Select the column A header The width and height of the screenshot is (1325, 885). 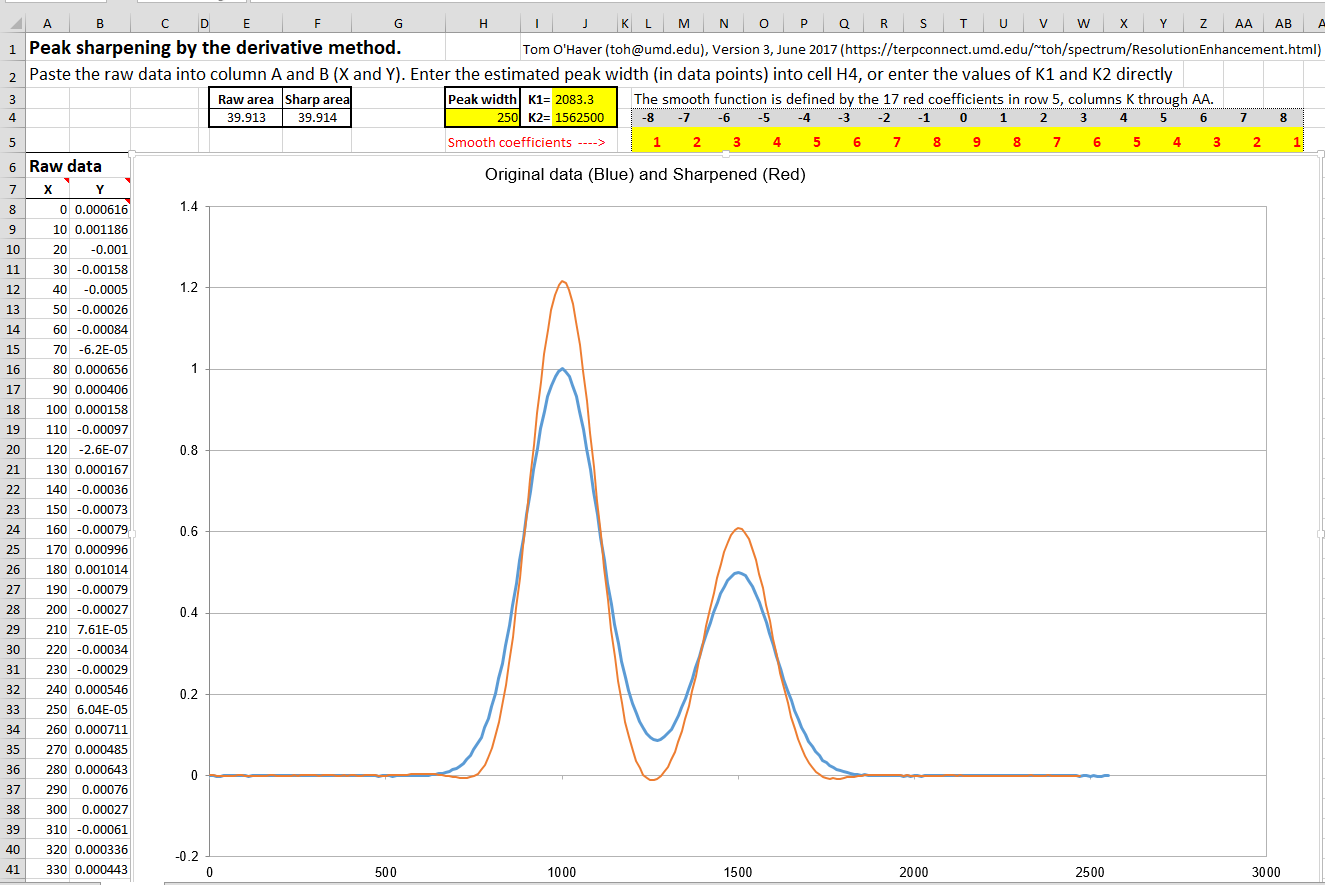[48, 23]
